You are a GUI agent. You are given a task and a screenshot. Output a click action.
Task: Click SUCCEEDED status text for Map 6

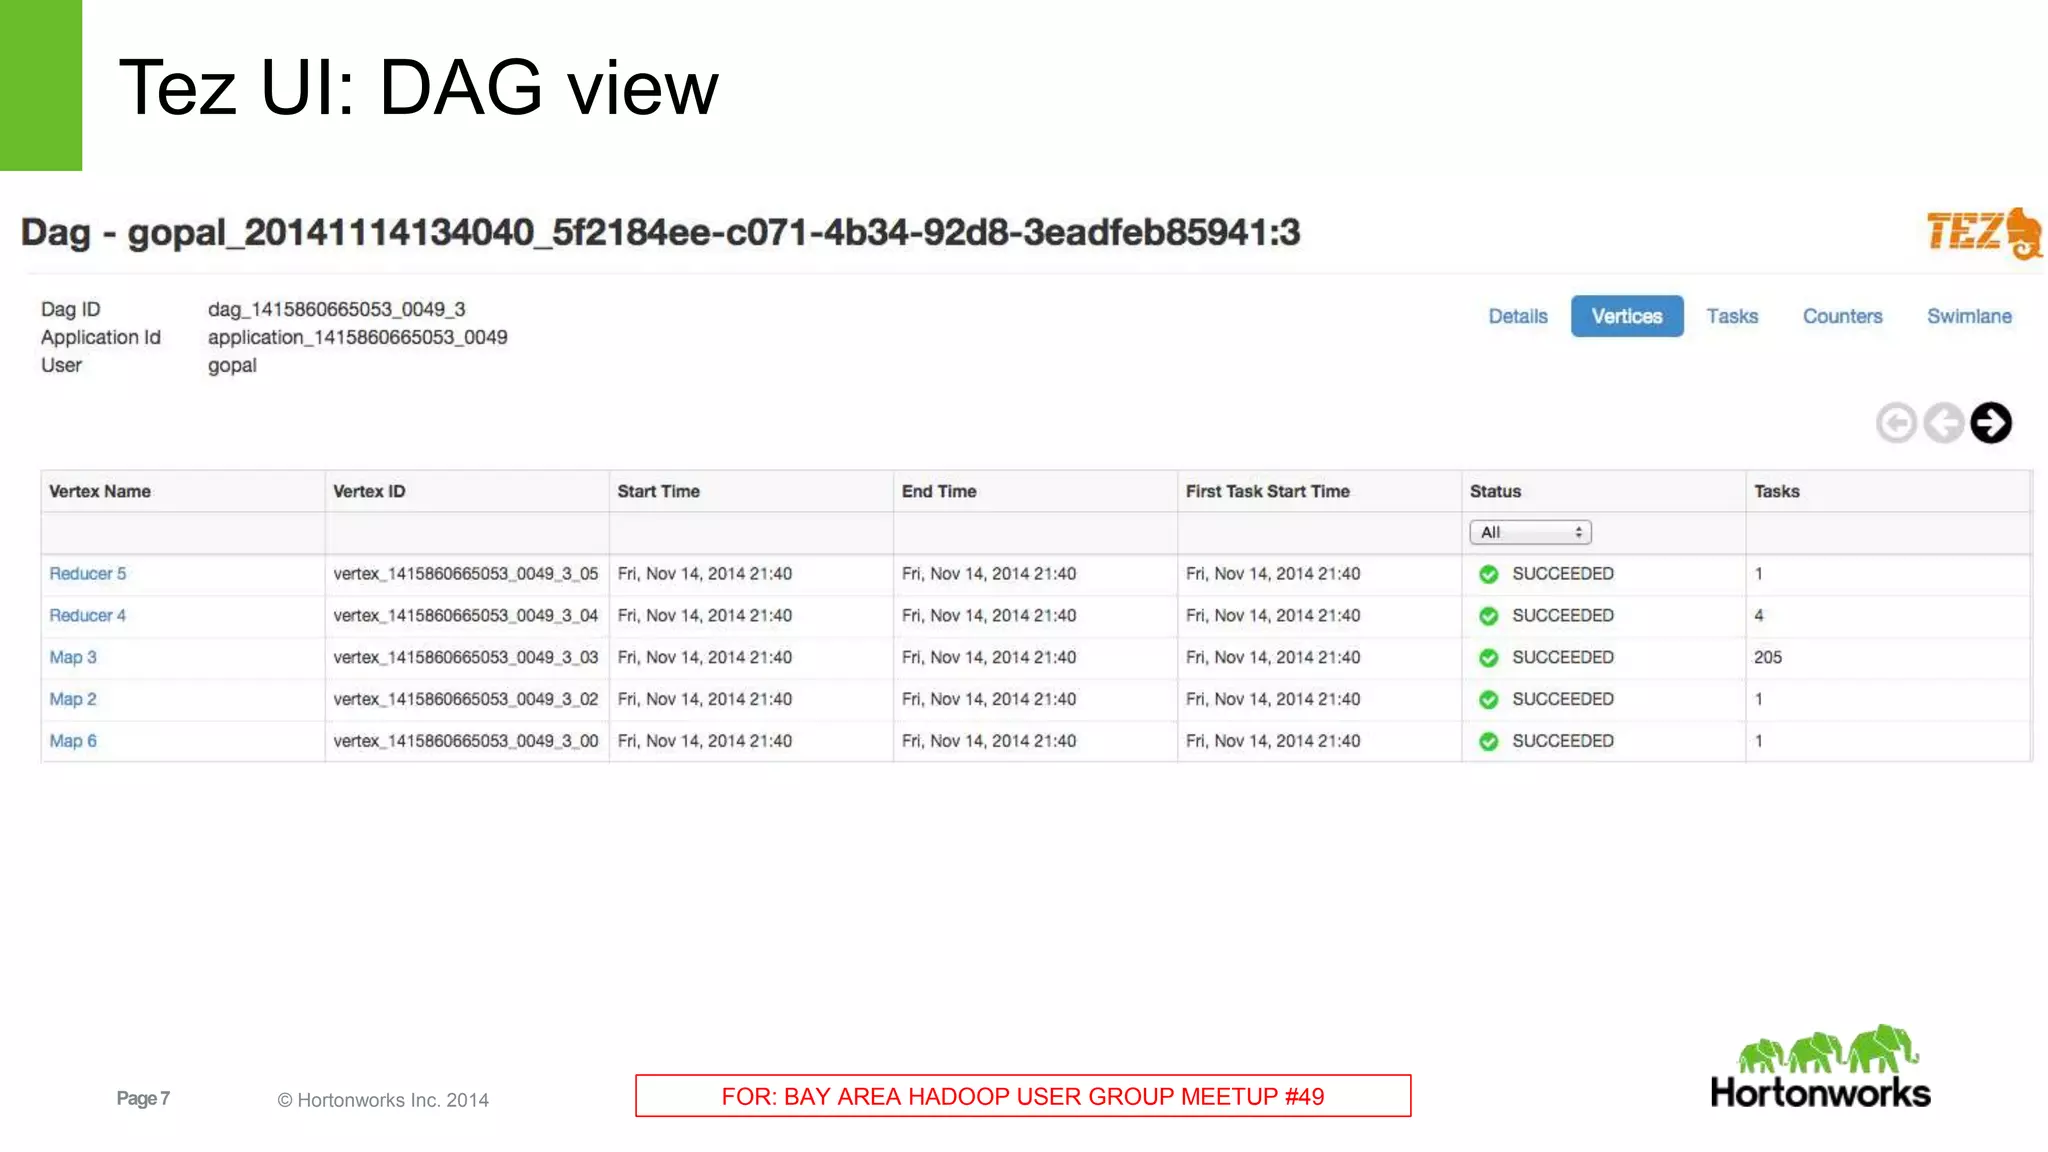click(x=1563, y=742)
